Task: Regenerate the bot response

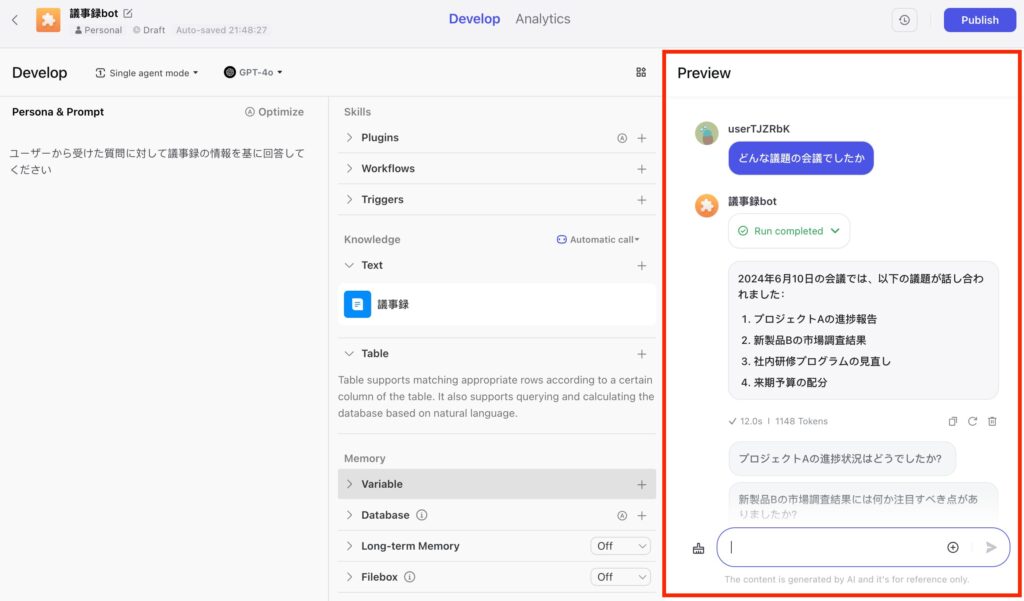Action: 972,421
